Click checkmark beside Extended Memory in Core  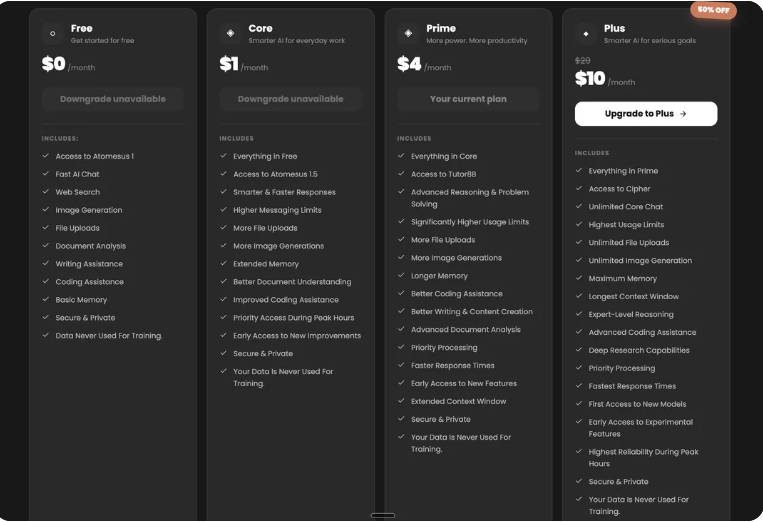coord(223,263)
